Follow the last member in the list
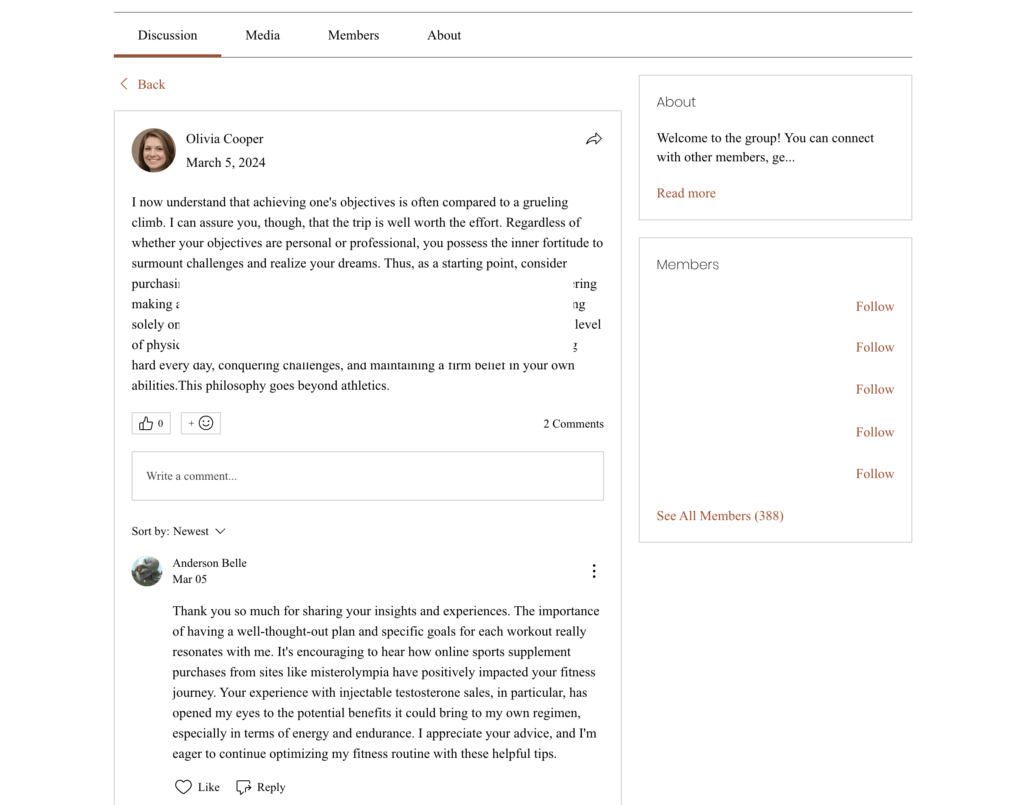Viewport: 1024px width, 805px height. 874,474
